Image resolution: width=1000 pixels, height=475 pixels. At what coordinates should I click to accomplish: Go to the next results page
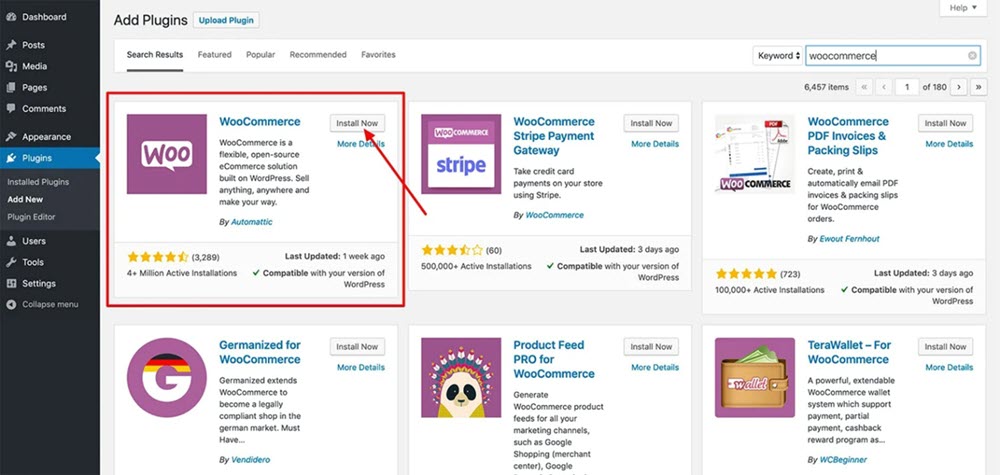click(x=959, y=87)
